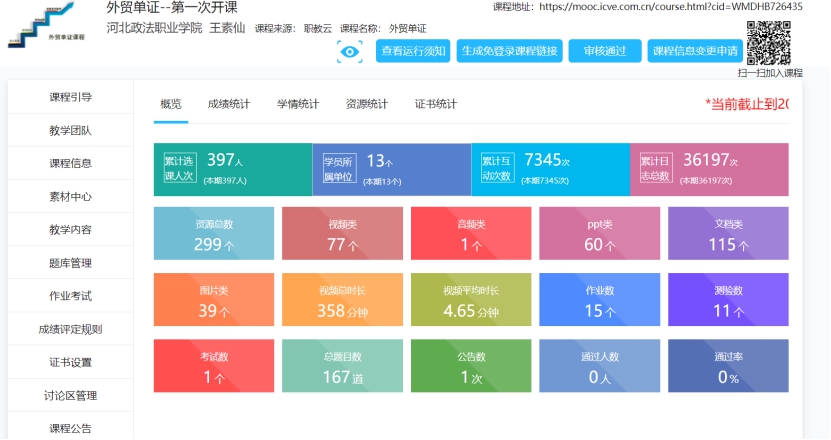Go to 素材中心 in the sidebar
This screenshot has height=440, width=831.
70,197
